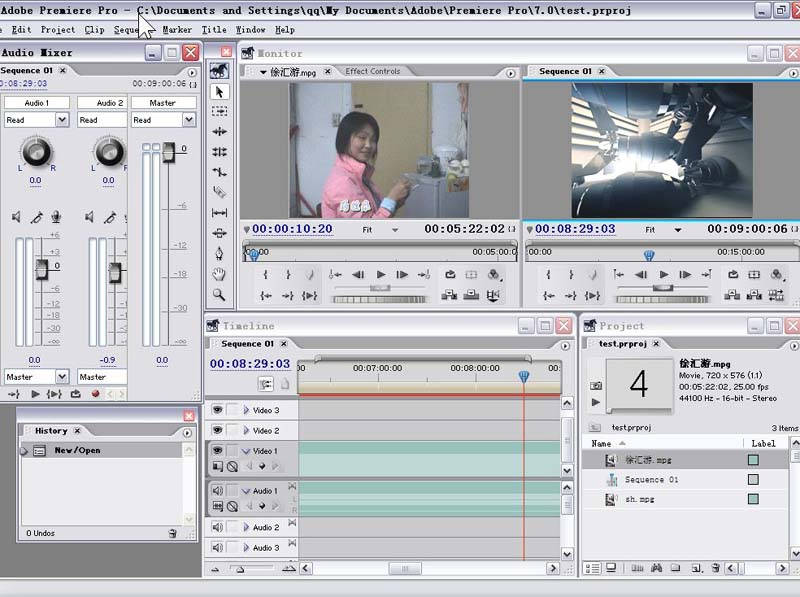800x597 pixels.
Task: Hide the Video 3 track
Action: (x=217, y=410)
